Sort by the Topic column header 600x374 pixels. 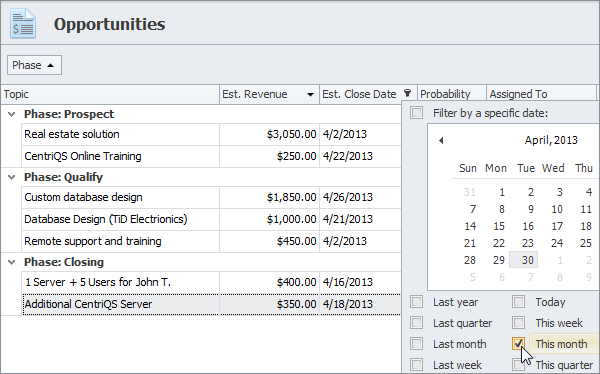110,94
